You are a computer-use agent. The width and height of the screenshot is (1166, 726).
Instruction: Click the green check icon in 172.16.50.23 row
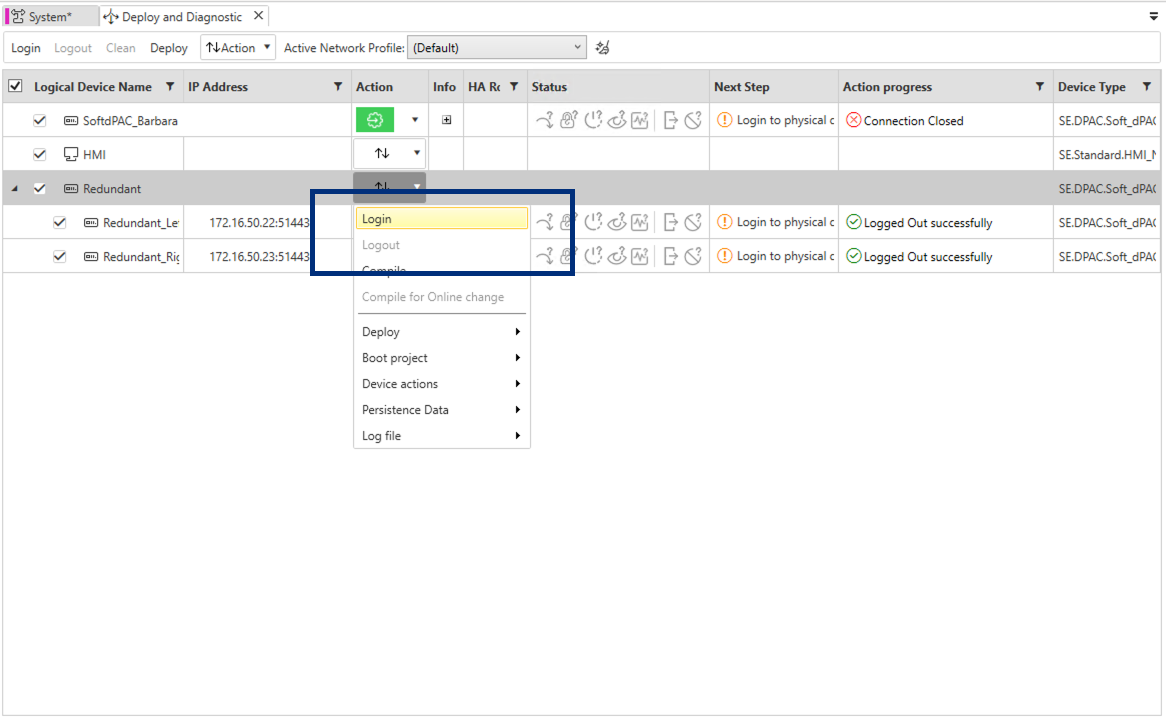click(x=854, y=256)
